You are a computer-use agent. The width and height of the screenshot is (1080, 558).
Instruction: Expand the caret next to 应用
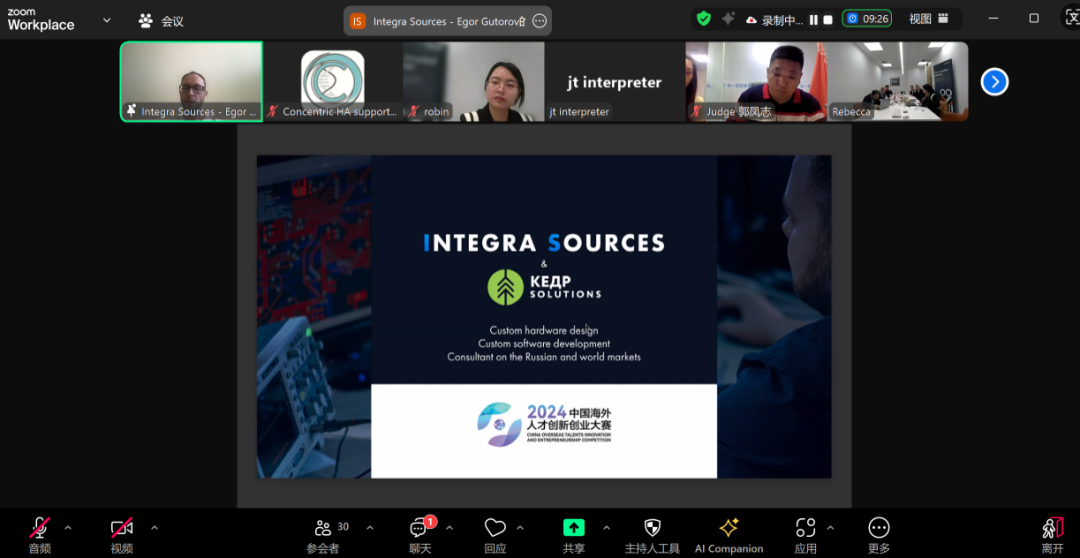click(x=830, y=528)
